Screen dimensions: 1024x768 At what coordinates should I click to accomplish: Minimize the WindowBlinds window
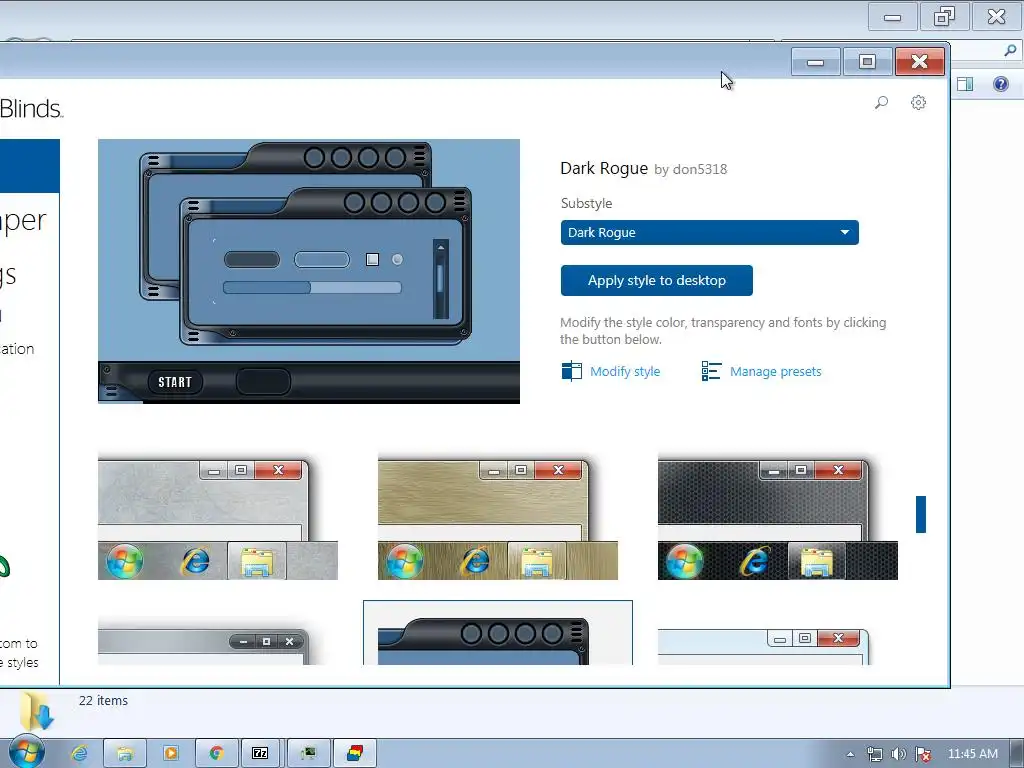816,62
